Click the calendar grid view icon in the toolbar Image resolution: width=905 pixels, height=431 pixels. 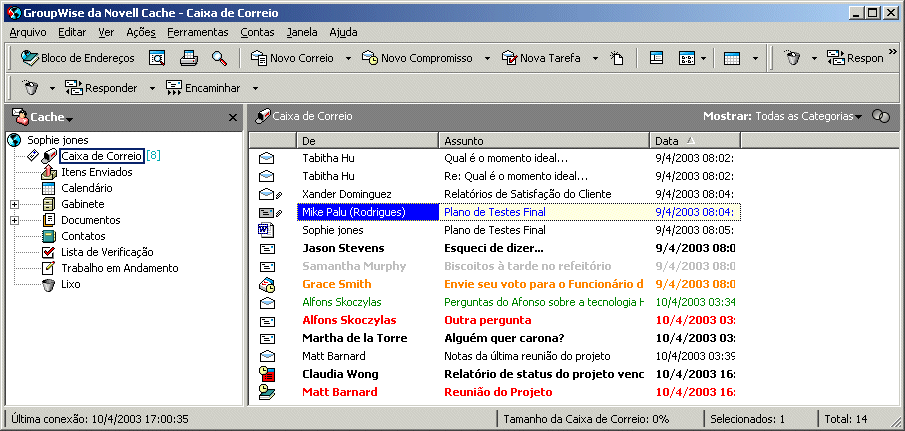pyautogui.click(x=732, y=58)
